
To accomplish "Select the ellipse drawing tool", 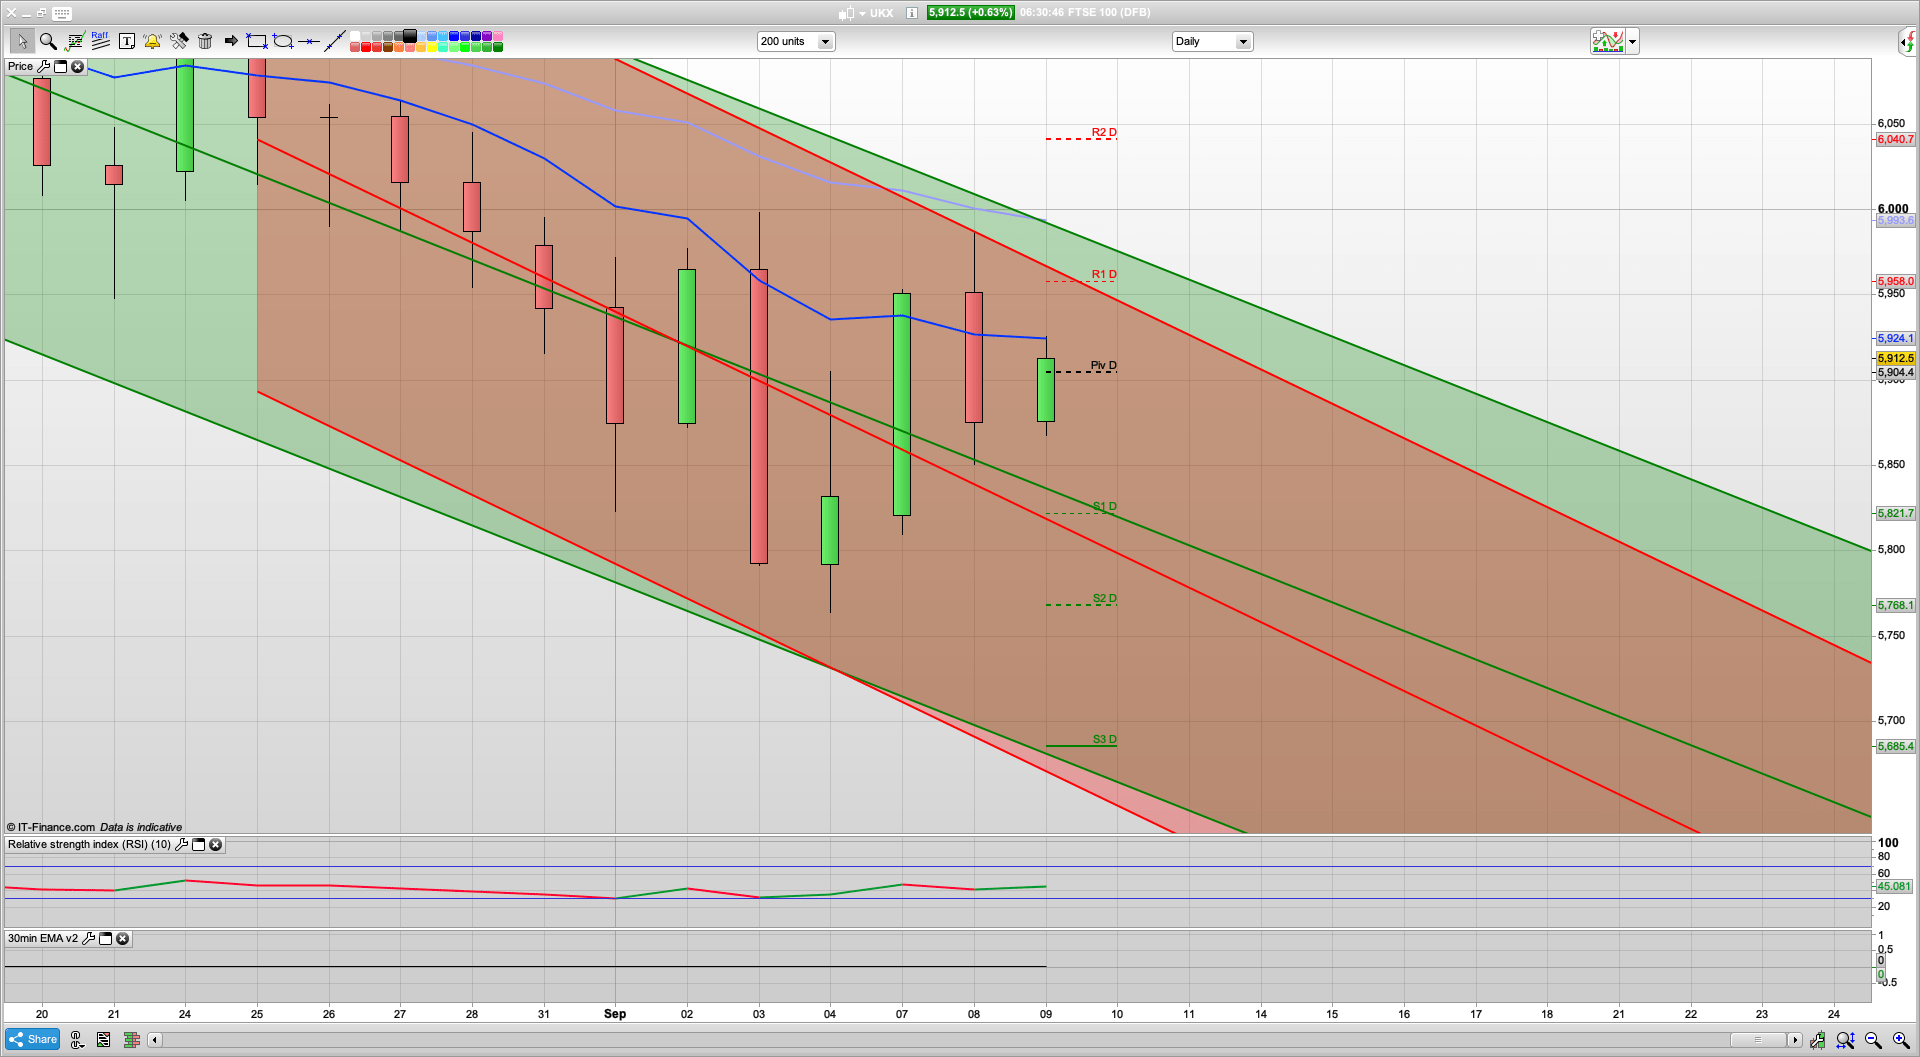I will pyautogui.click(x=283, y=41).
